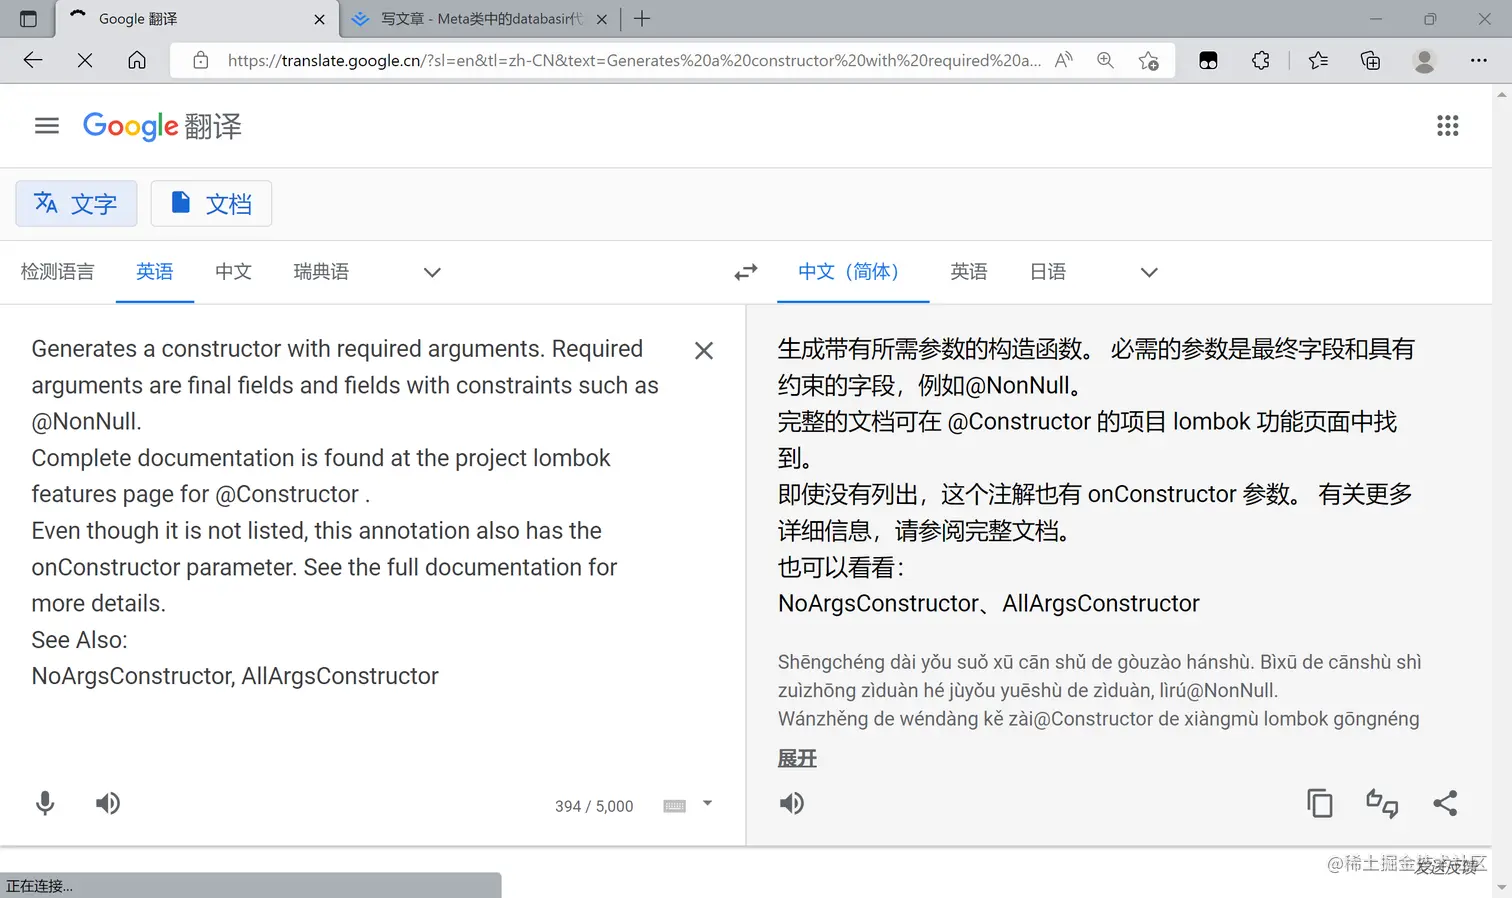Open the browser home page
Image resolution: width=1512 pixels, height=898 pixels.
(x=137, y=60)
